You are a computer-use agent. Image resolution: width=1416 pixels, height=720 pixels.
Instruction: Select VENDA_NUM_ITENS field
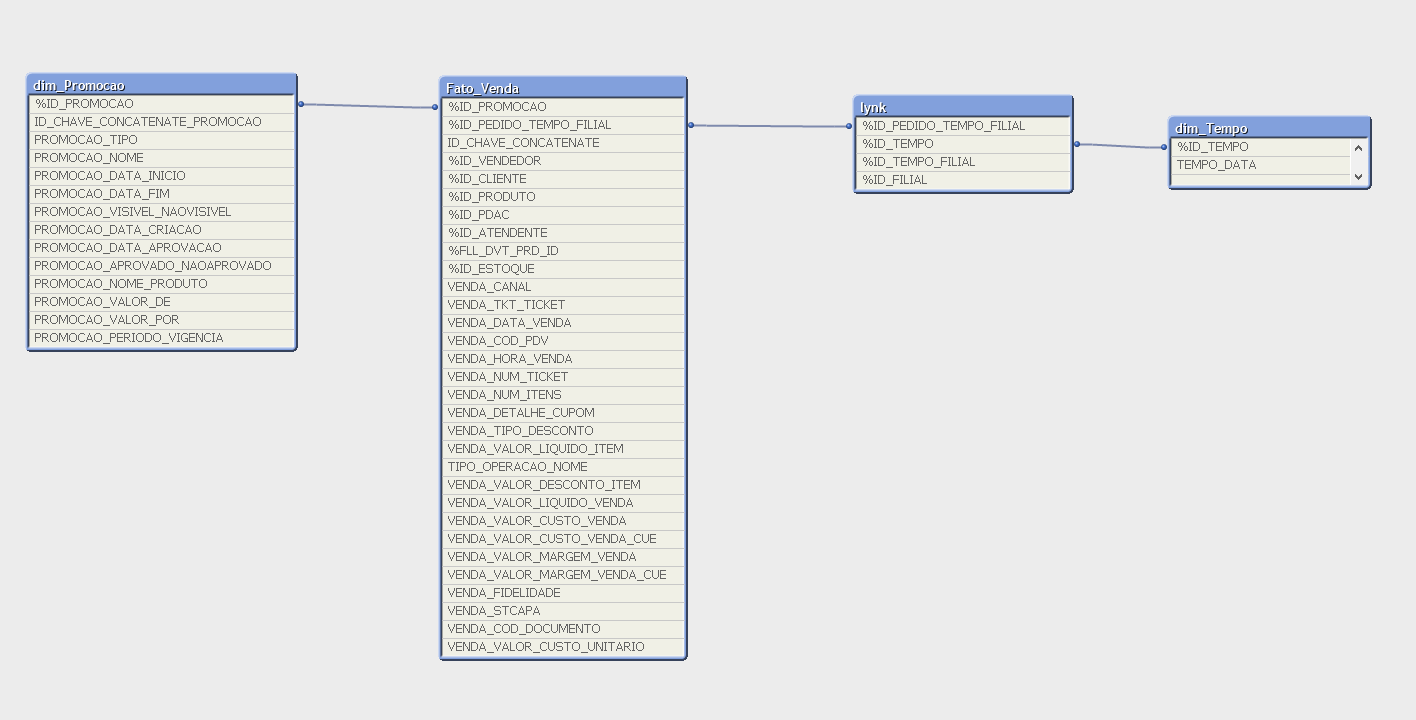[x=563, y=395]
